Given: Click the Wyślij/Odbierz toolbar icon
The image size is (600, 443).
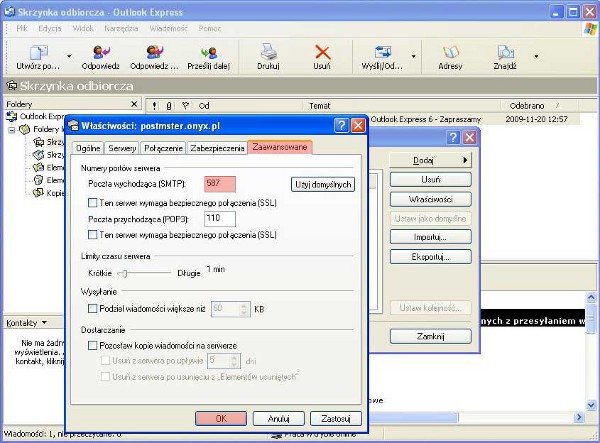Looking at the screenshot, I should pyautogui.click(x=383, y=52).
